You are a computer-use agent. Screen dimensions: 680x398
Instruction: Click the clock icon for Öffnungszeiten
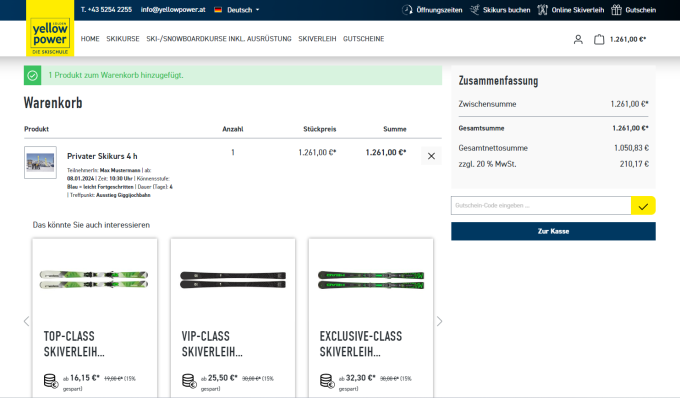click(407, 10)
